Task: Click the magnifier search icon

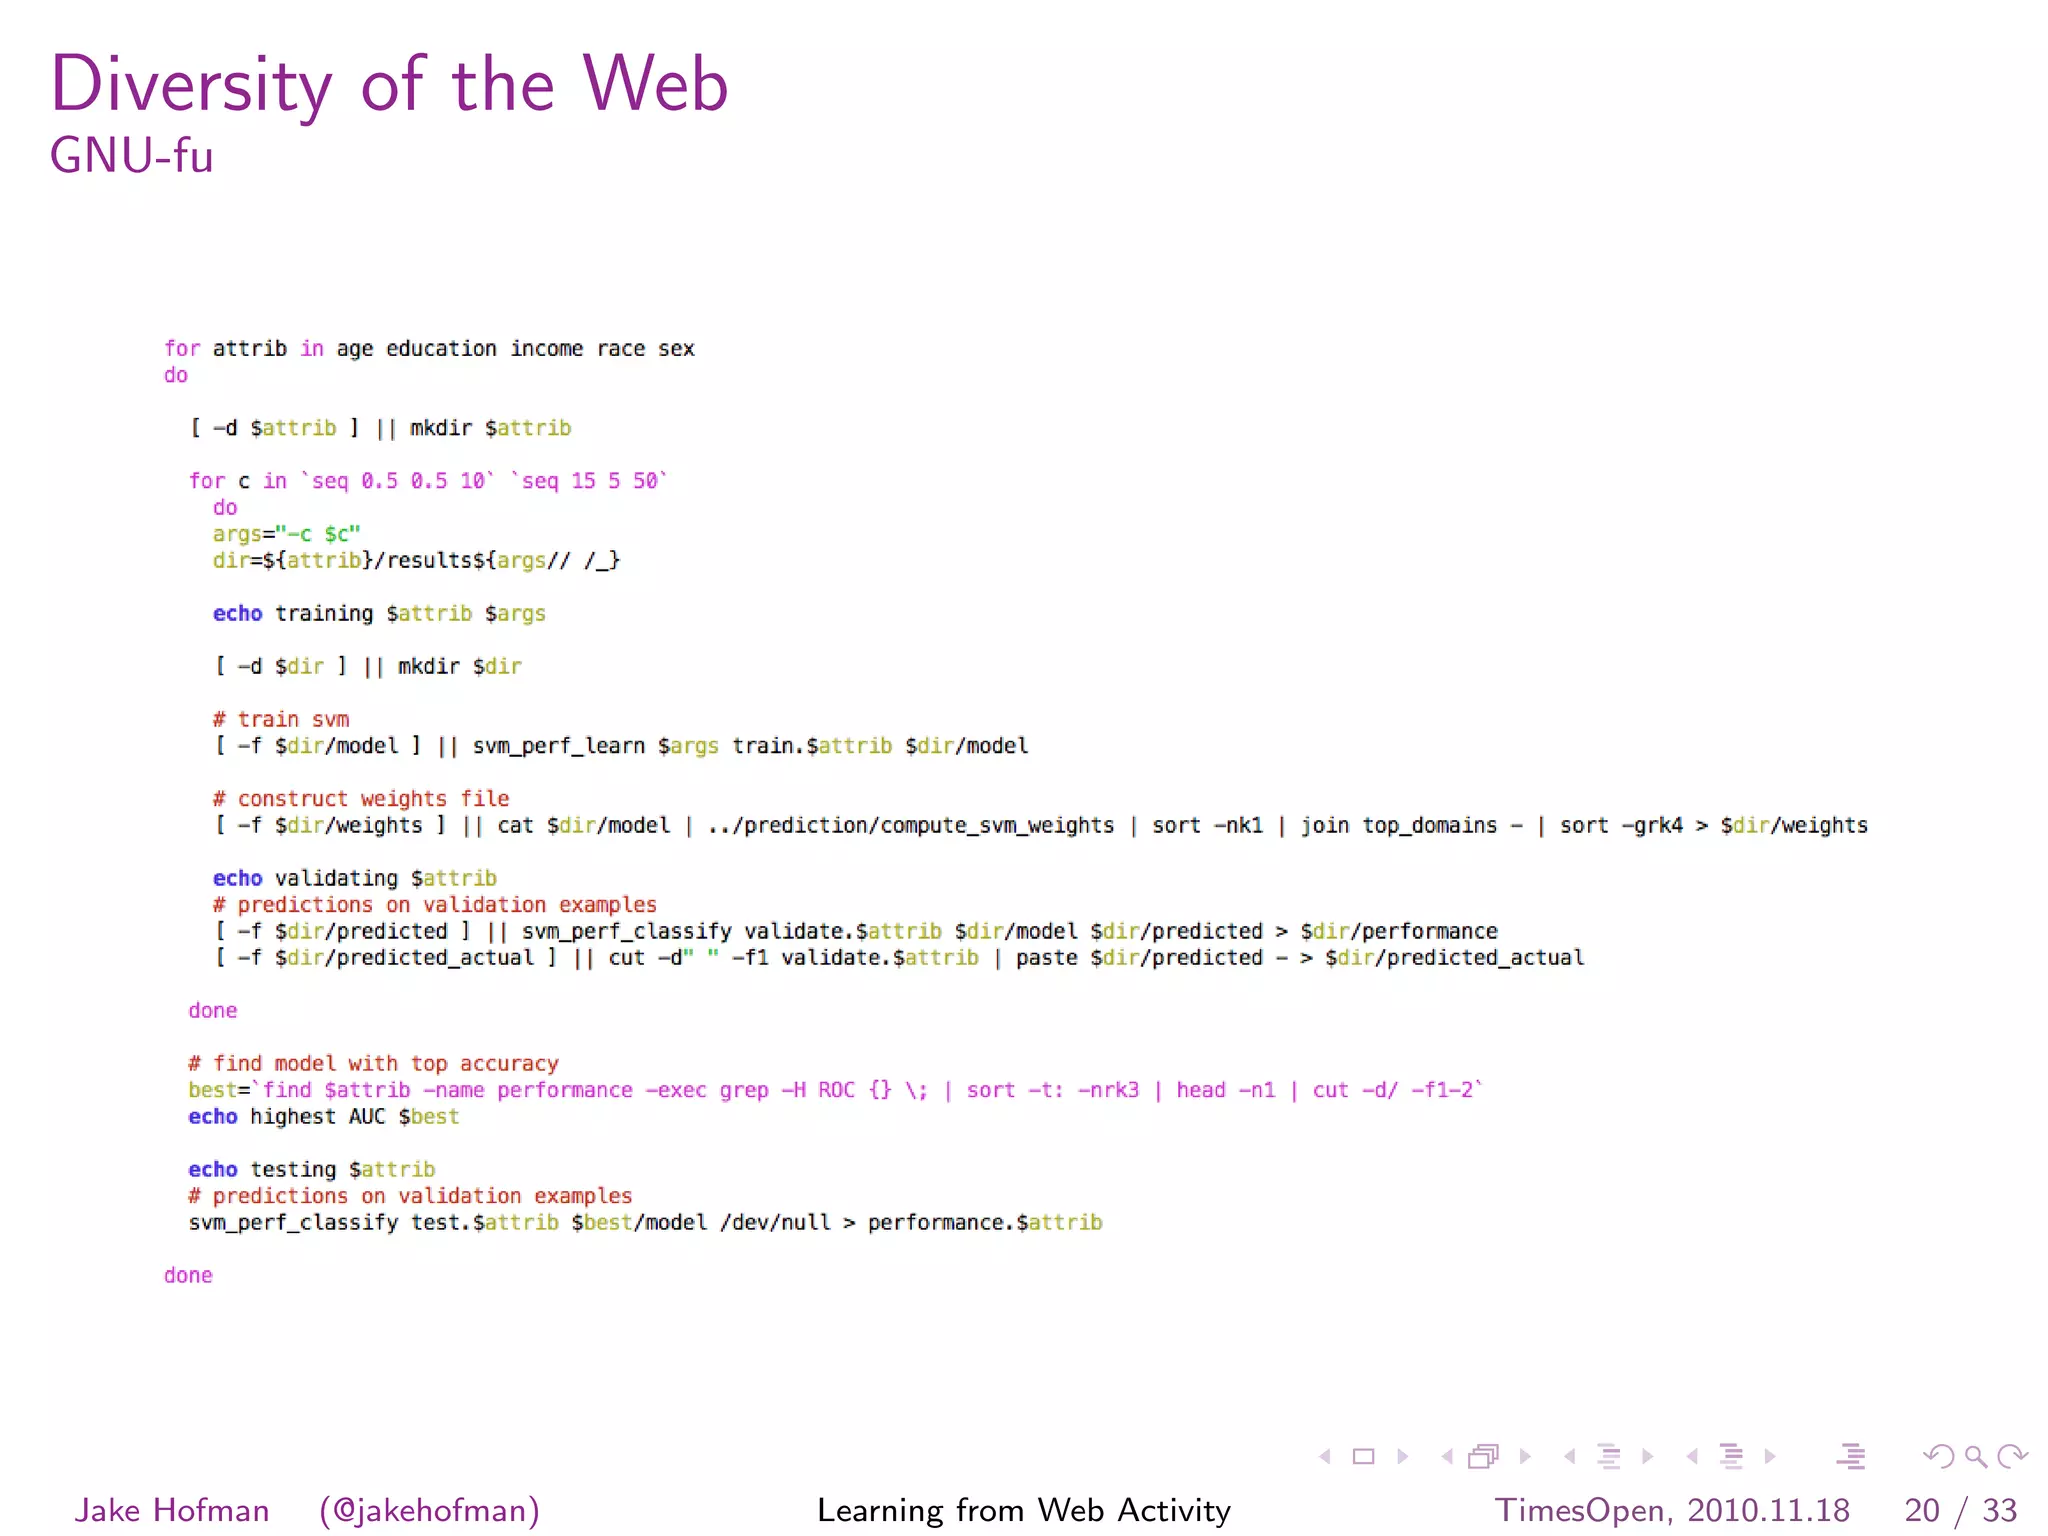Action: tap(1976, 1457)
